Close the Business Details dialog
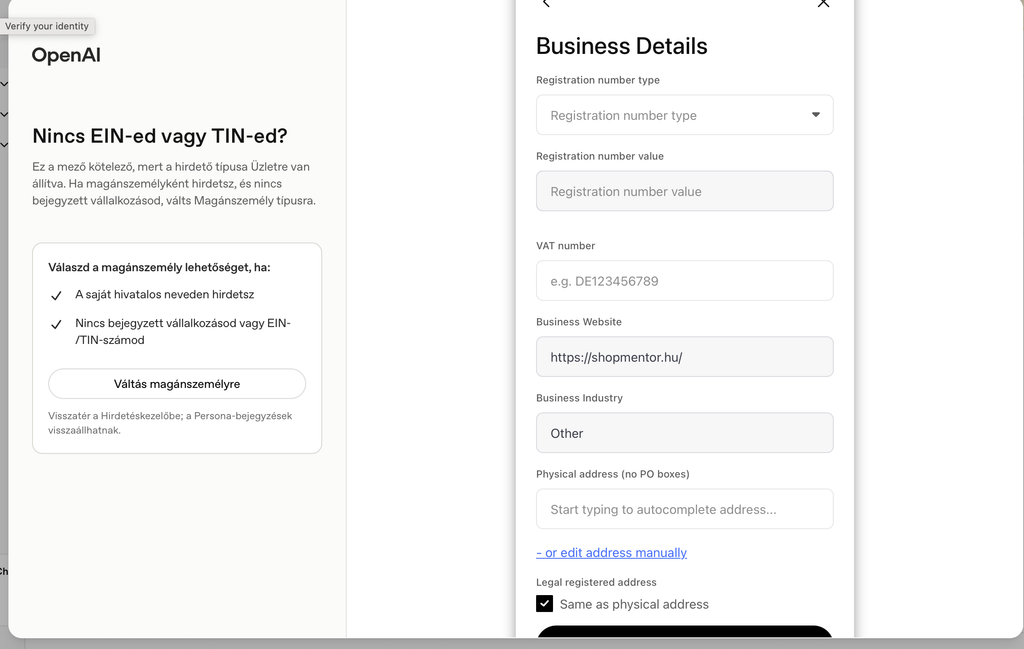The width and height of the screenshot is (1024, 649). point(823,4)
